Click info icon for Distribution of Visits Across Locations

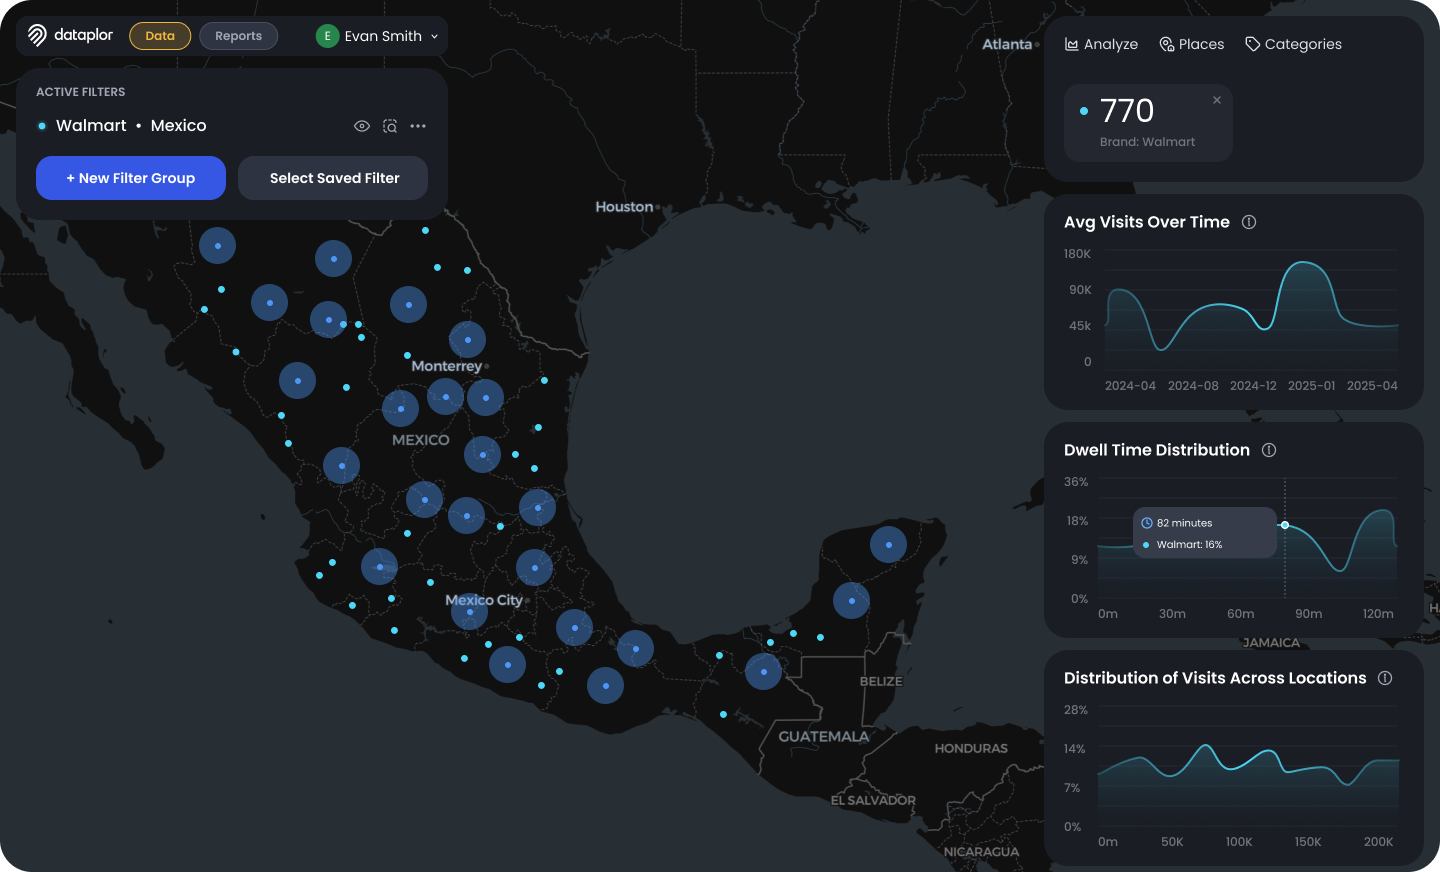pos(1385,678)
